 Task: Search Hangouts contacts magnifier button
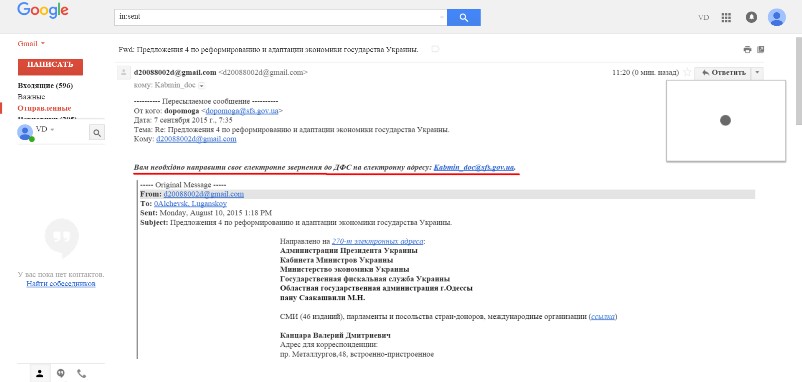(97, 133)
